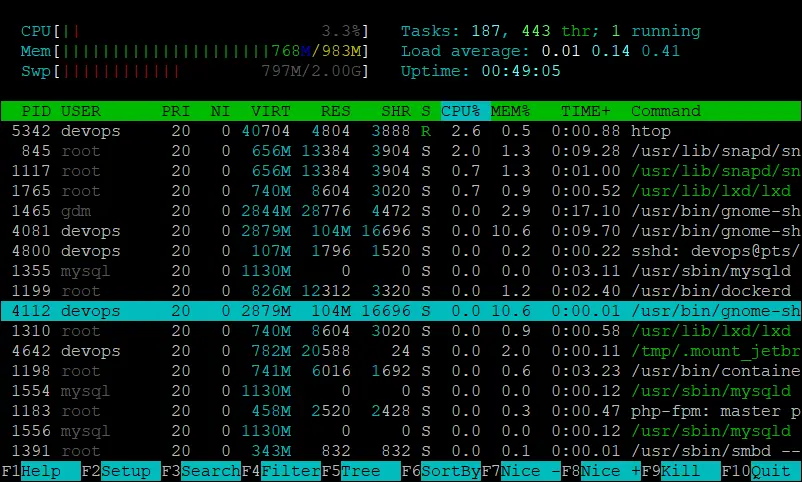
Task: Sort by the PRI column header
Action: [x=176, y=111]
